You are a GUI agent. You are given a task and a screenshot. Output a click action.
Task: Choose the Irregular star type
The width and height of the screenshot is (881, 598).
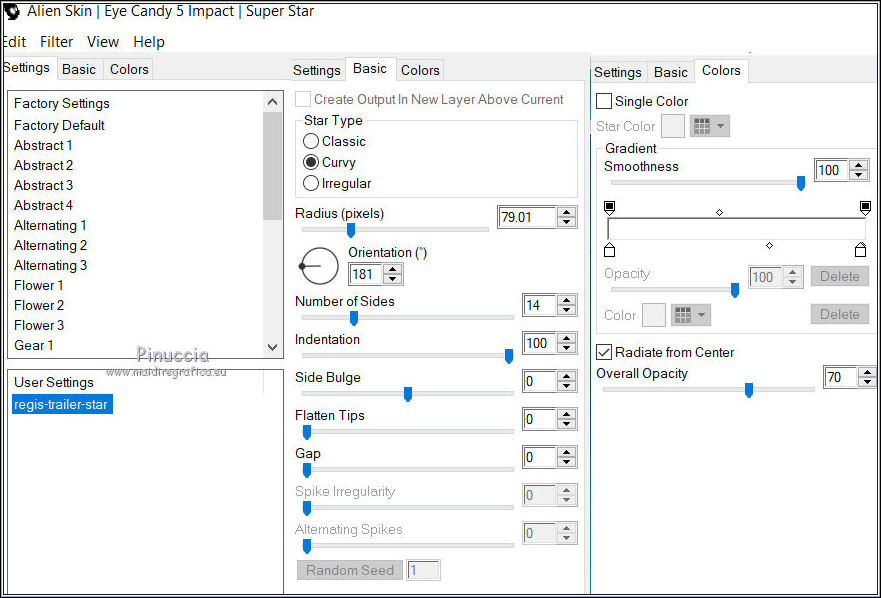(311, 184)
